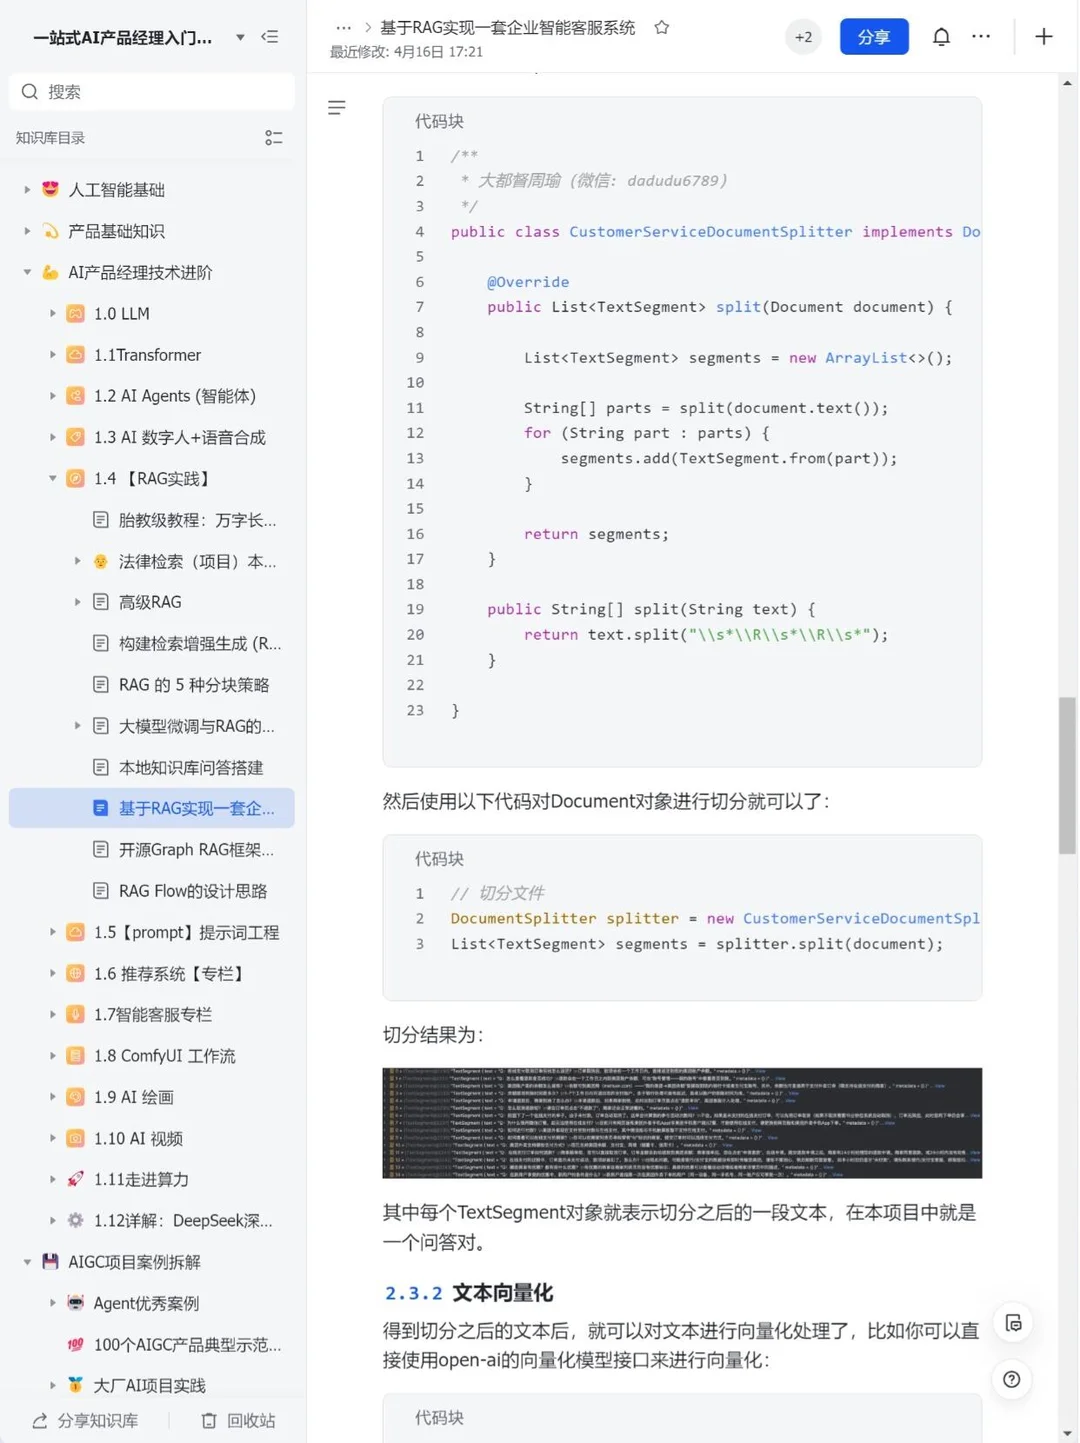Expand 1.1Transformer folder arrow

pos(52,354)
